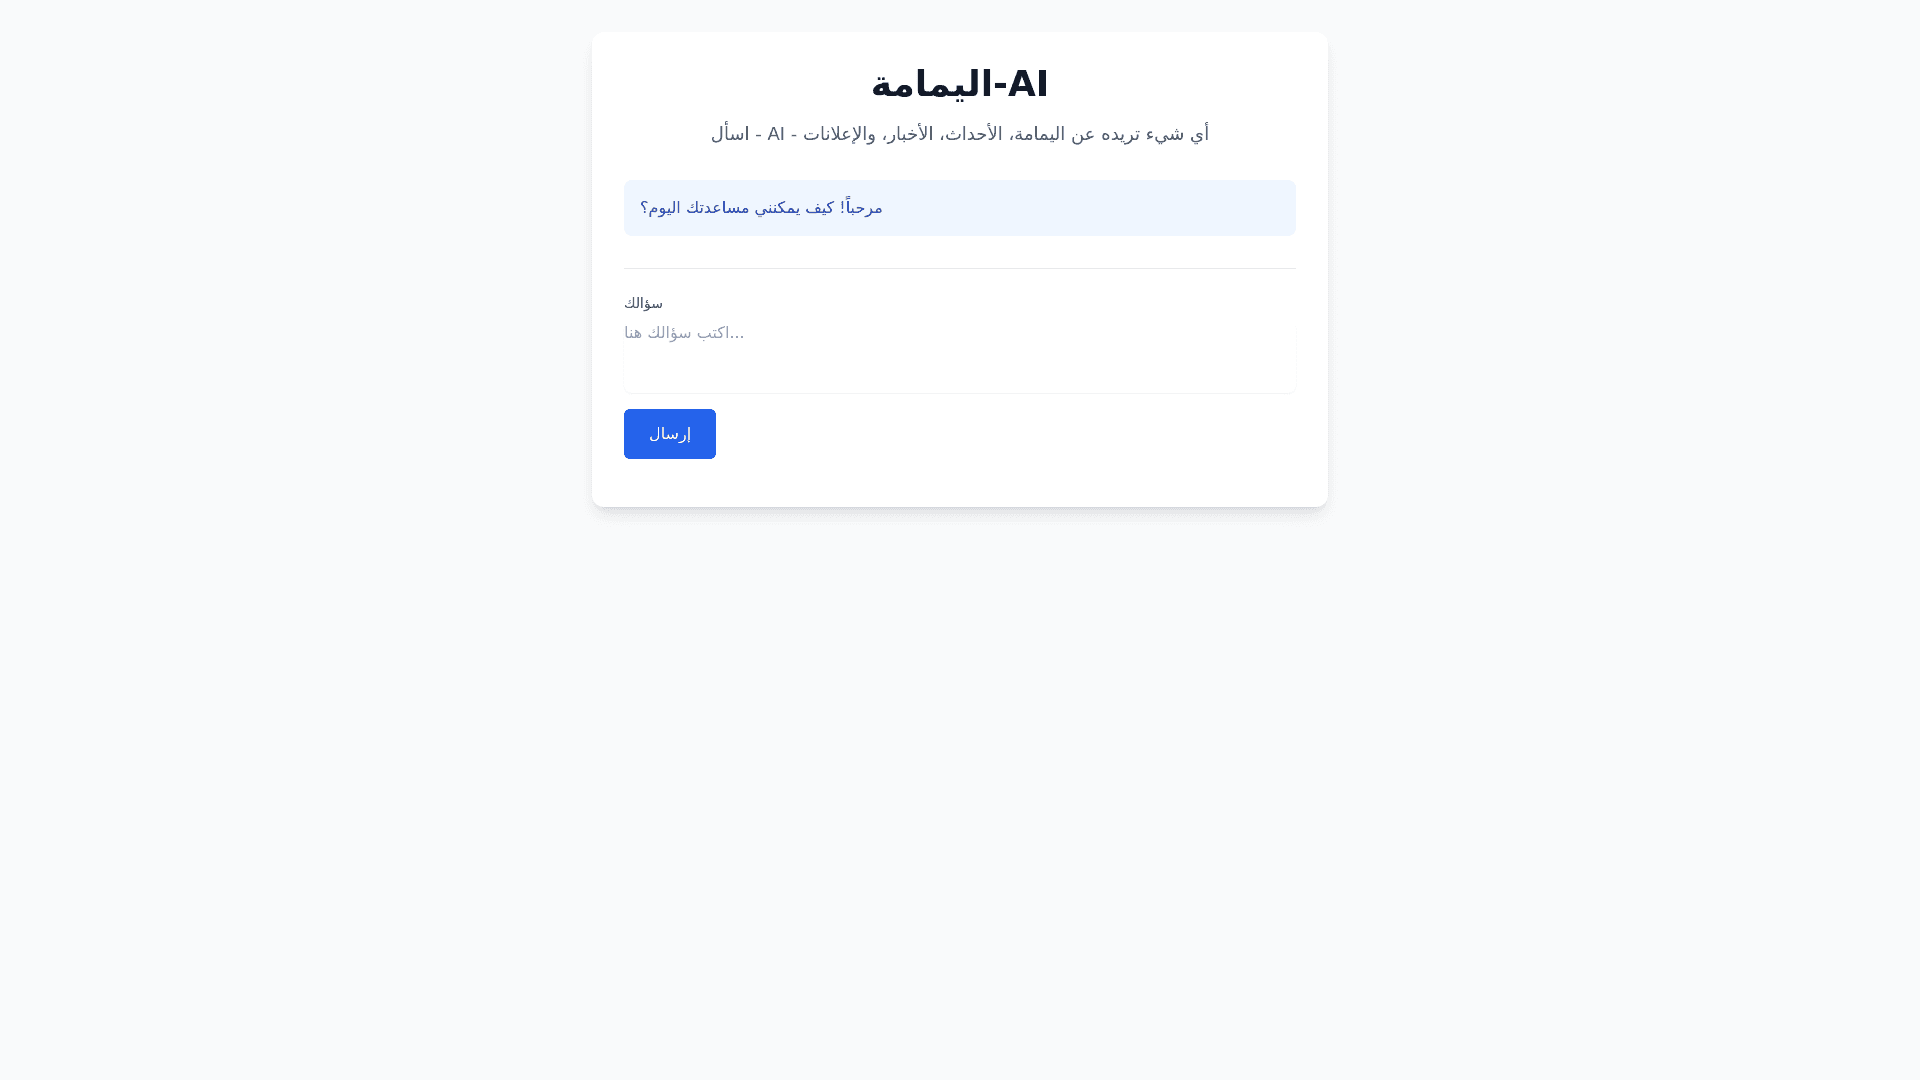This screenshot has width=1920, height=1080.
Task: Click the divider line above سؤالك
Action: coord(959,268)
